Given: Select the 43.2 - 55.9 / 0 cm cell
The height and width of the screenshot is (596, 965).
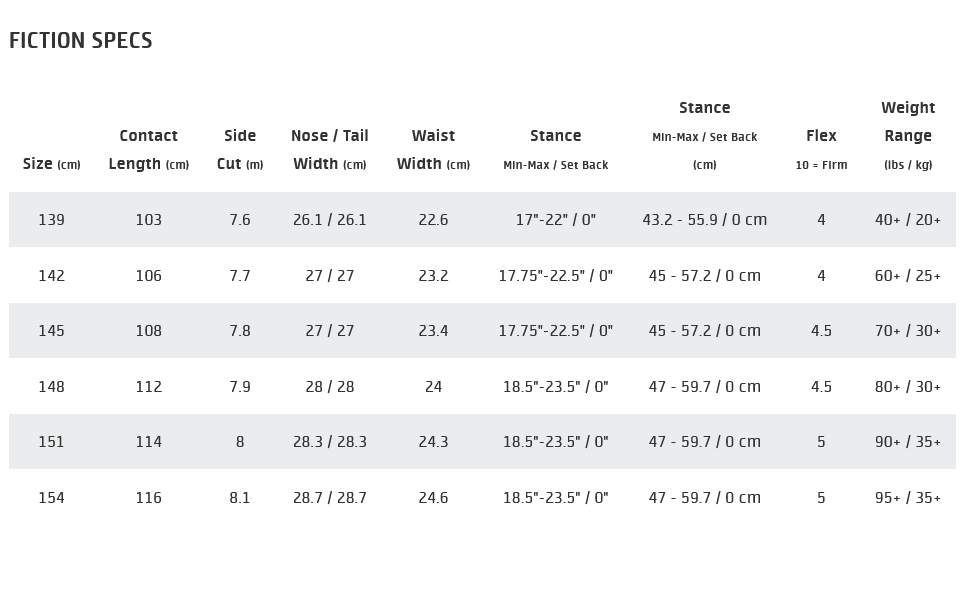Looking at the screenshot, I should click(x=704, y=220).
